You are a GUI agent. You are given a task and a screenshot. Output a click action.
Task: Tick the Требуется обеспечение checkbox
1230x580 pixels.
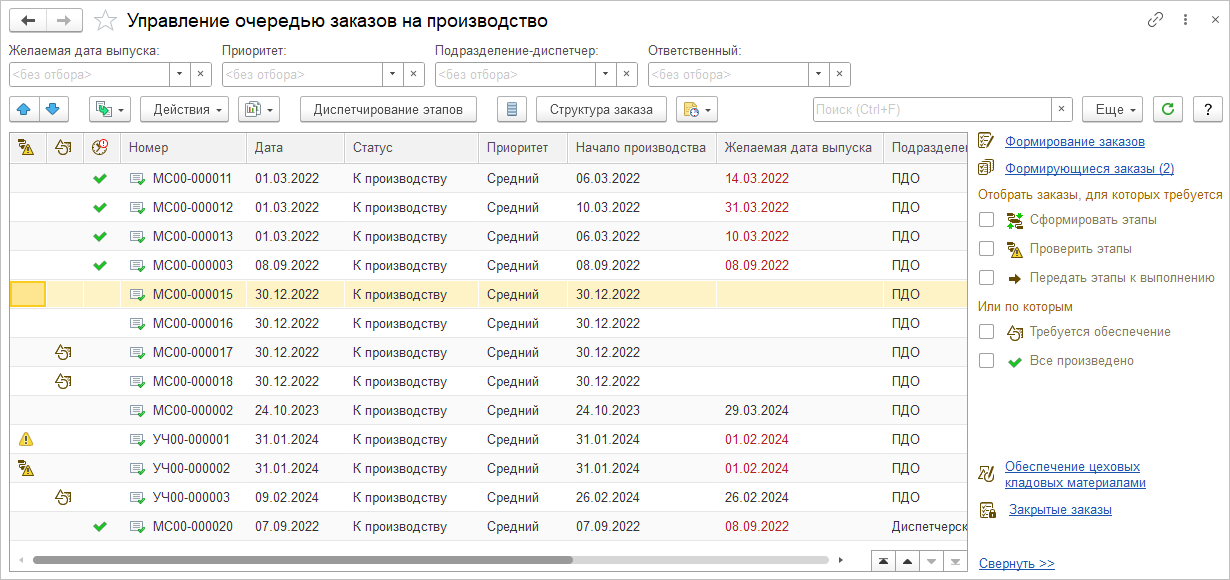[x=987, y=332]
